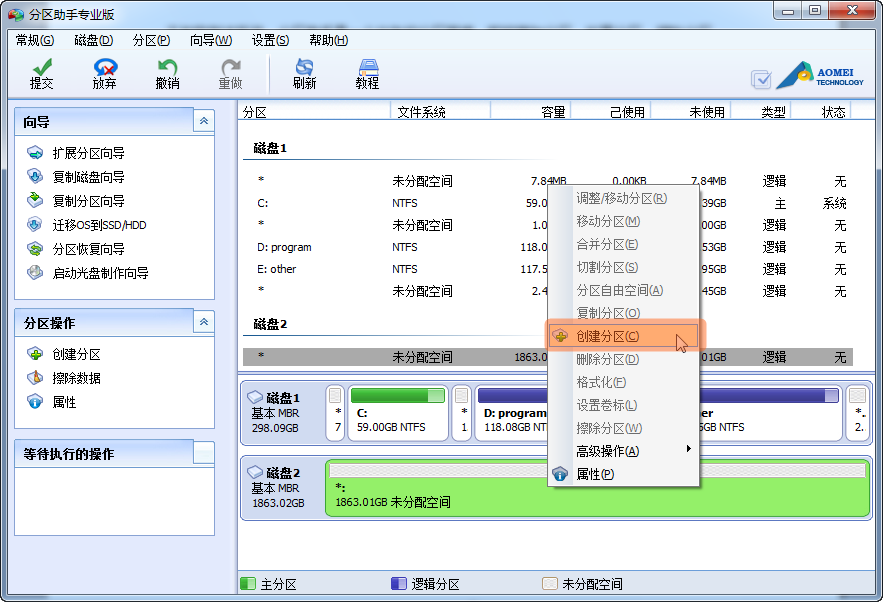Click the green 主分区 legend swatch
The height and width of the screenshot is (602, 883).
[x=248, y=584]
